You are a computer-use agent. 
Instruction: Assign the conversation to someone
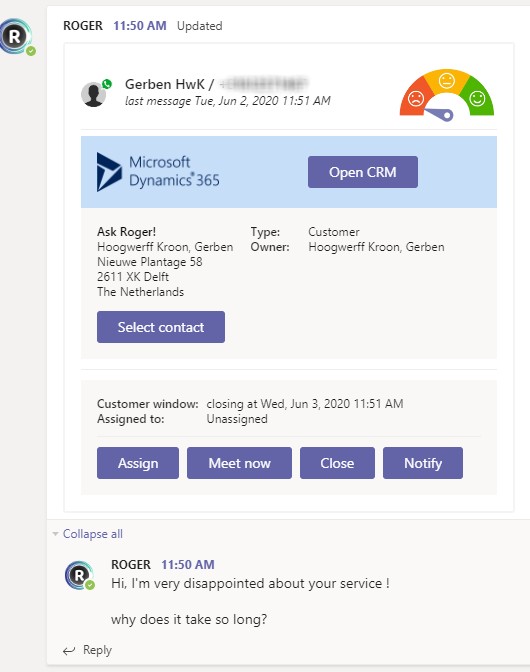[x=138, y=463]
